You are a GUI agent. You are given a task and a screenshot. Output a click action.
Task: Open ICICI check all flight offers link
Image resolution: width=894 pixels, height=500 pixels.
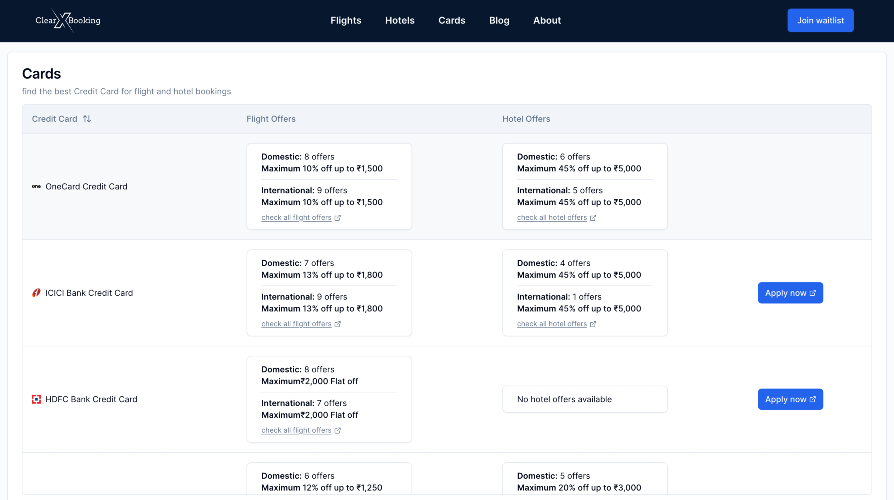[x=296, y=324]
